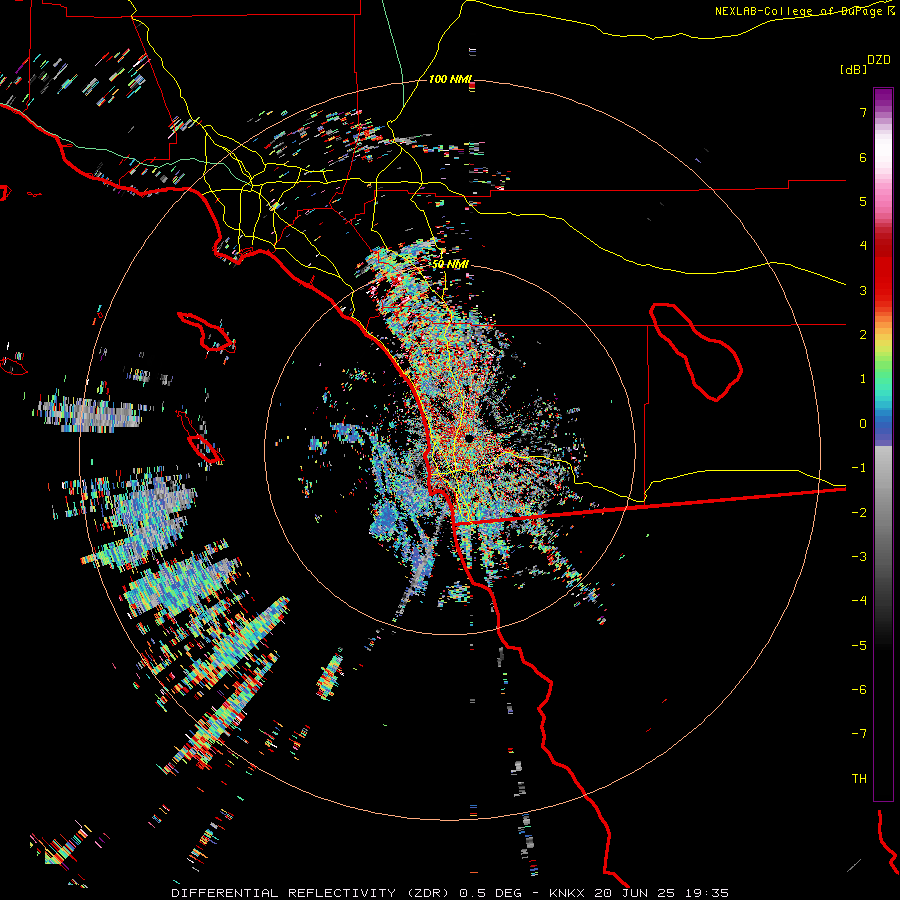This screenshot has width=900, height=900.
Task: Click the -2 value on color scale
Action: click(859, 513)
